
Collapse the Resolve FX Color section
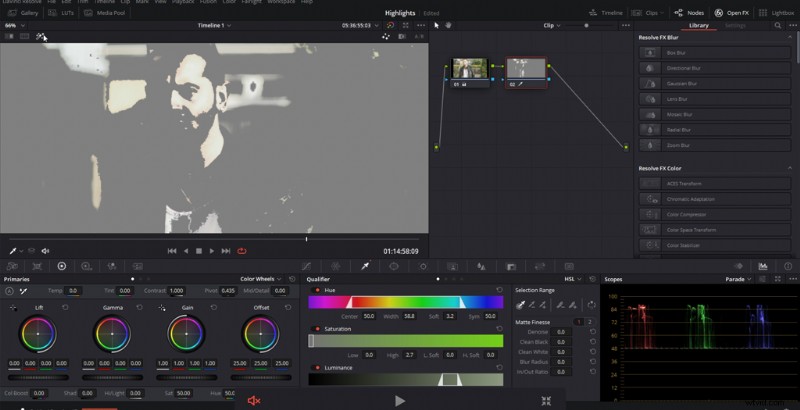(790, 168)
